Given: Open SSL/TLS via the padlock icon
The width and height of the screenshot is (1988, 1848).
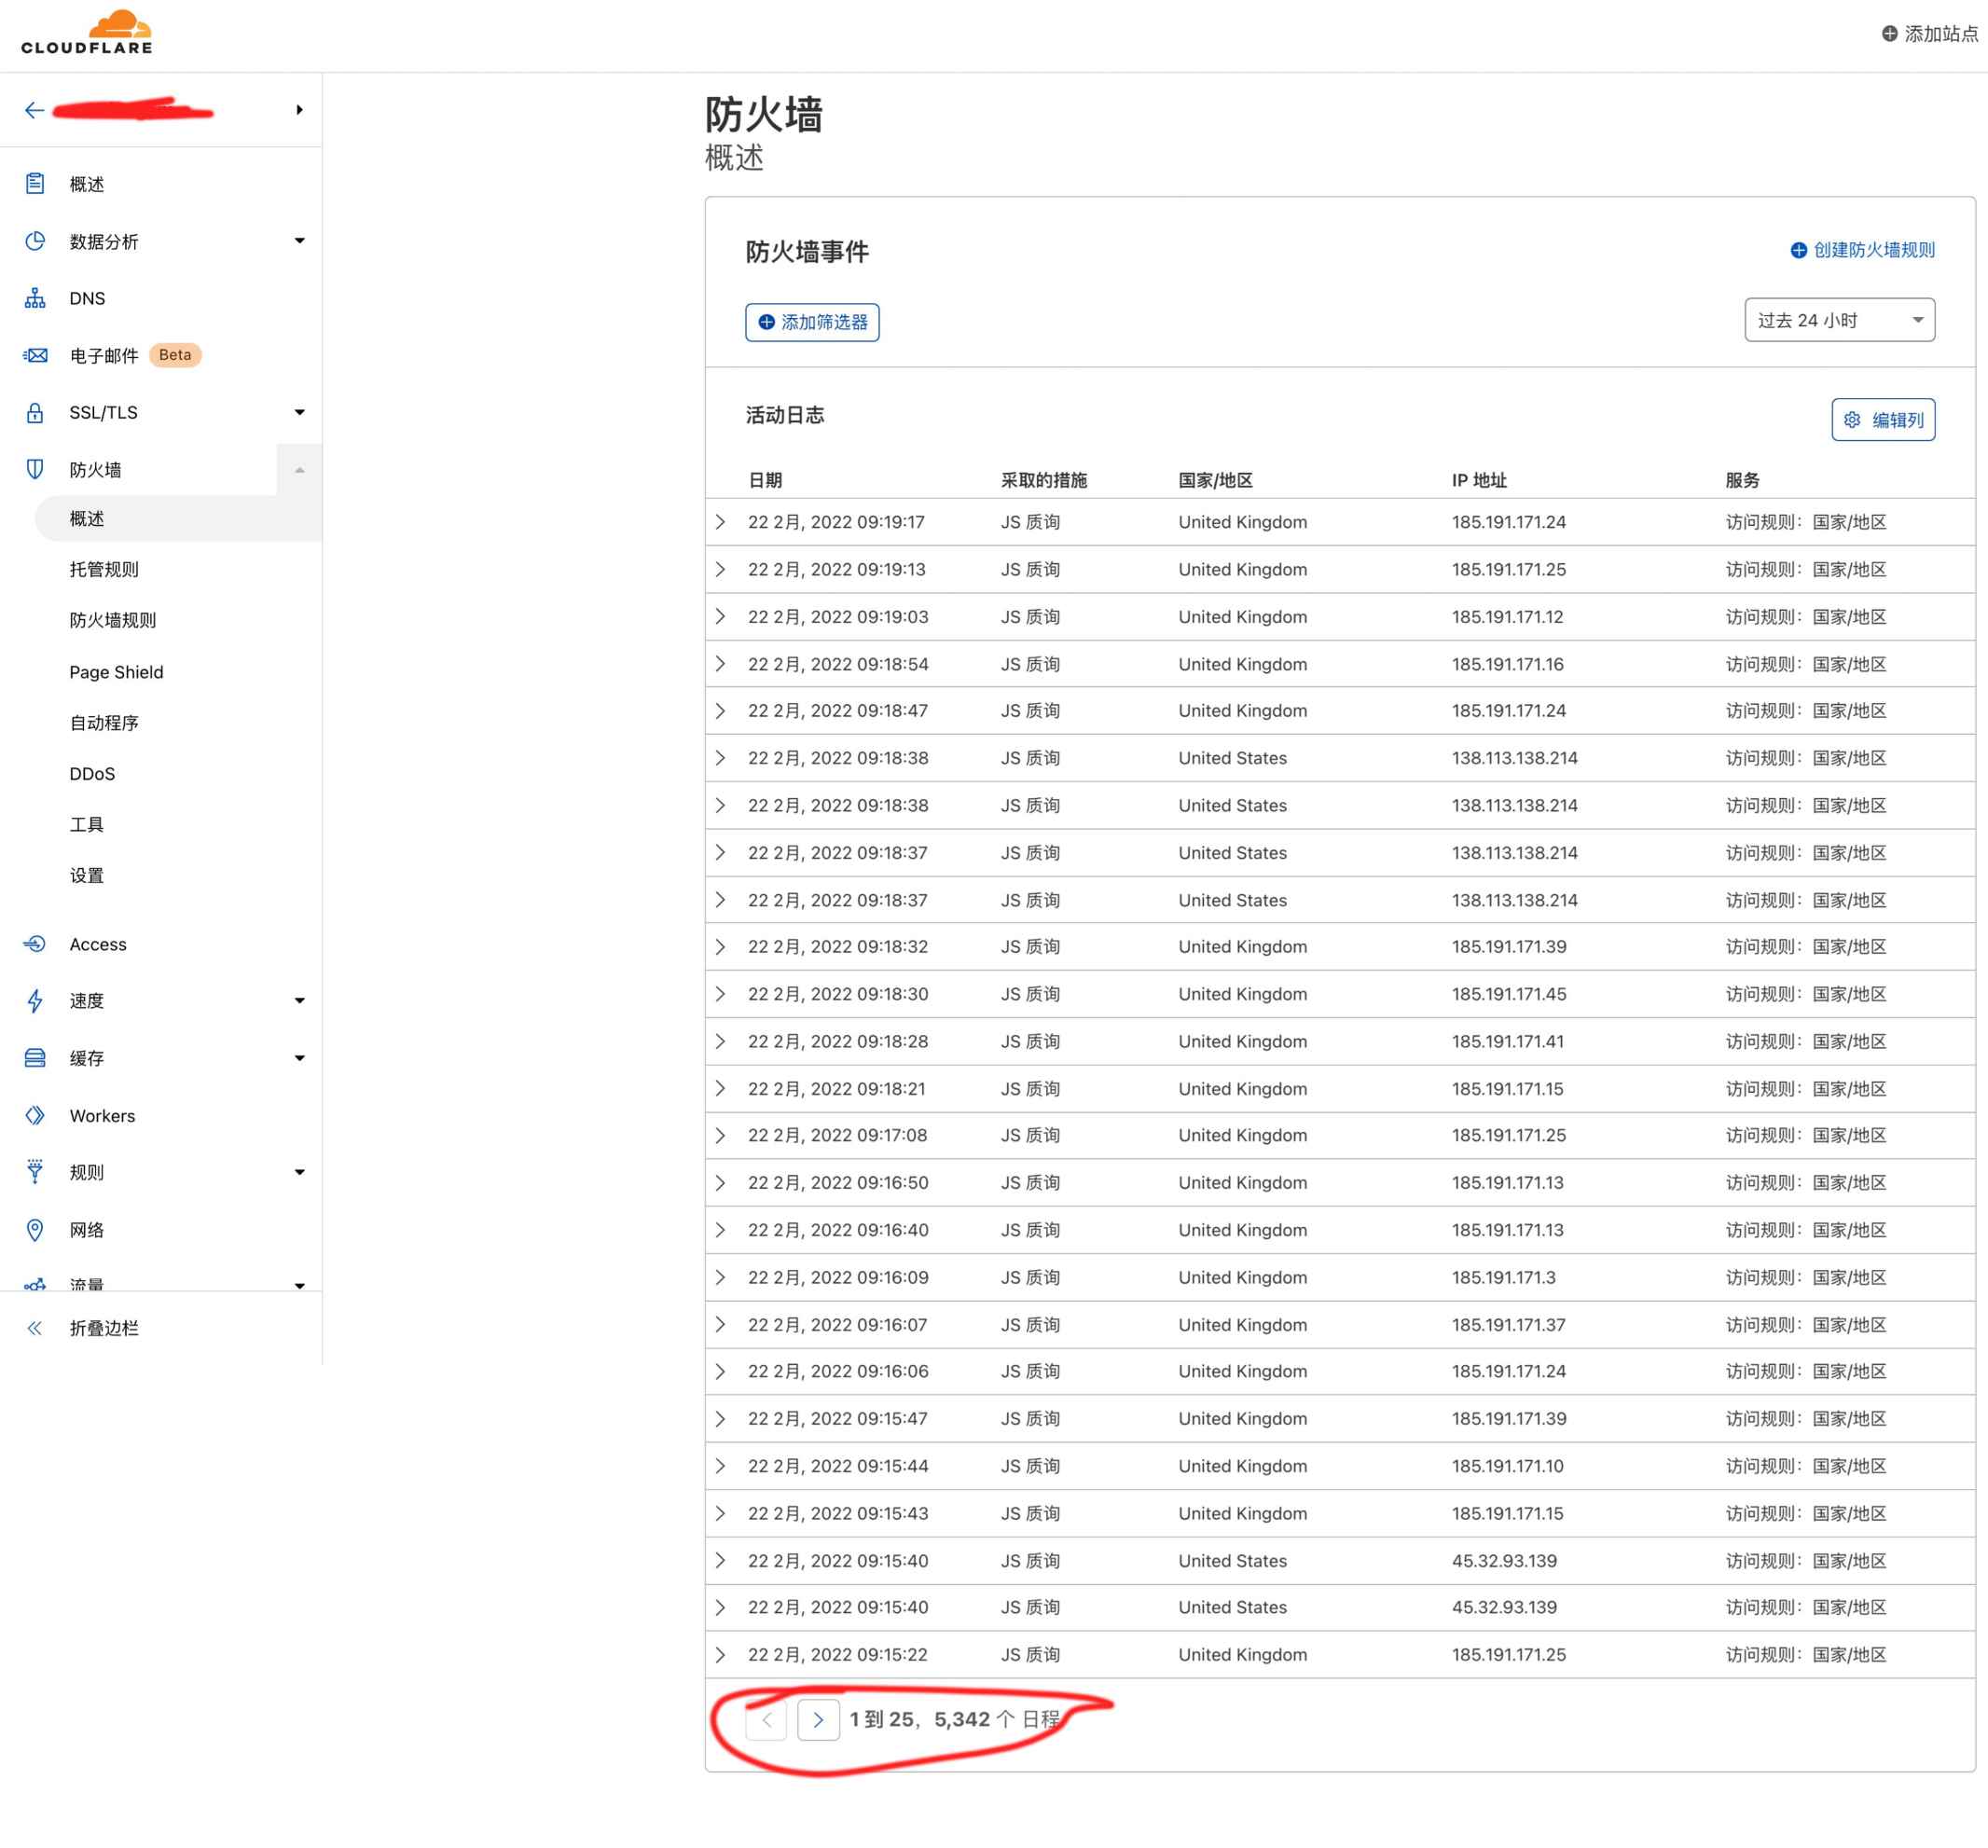Looking at the screenshot, I should [35, 412].
